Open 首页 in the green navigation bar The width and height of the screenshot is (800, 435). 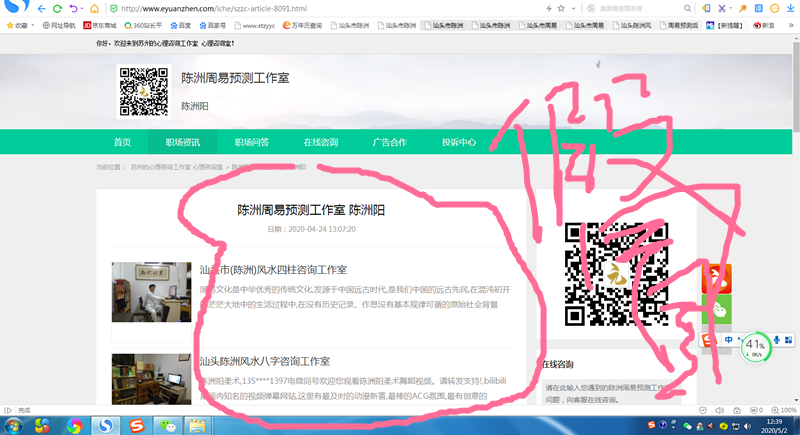pyautogui.click(x=122, y=142)
